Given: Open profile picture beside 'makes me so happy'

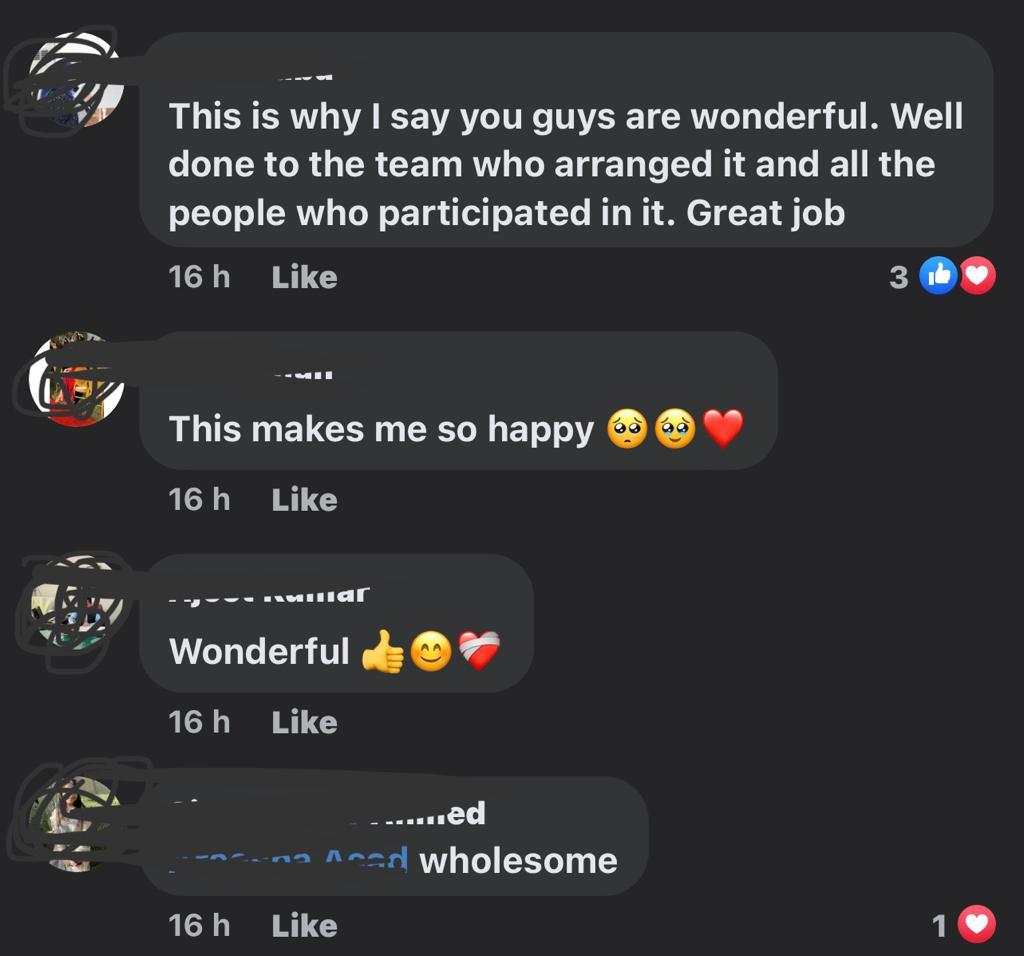Looking at the screenshot, I should tap(76, 379).
